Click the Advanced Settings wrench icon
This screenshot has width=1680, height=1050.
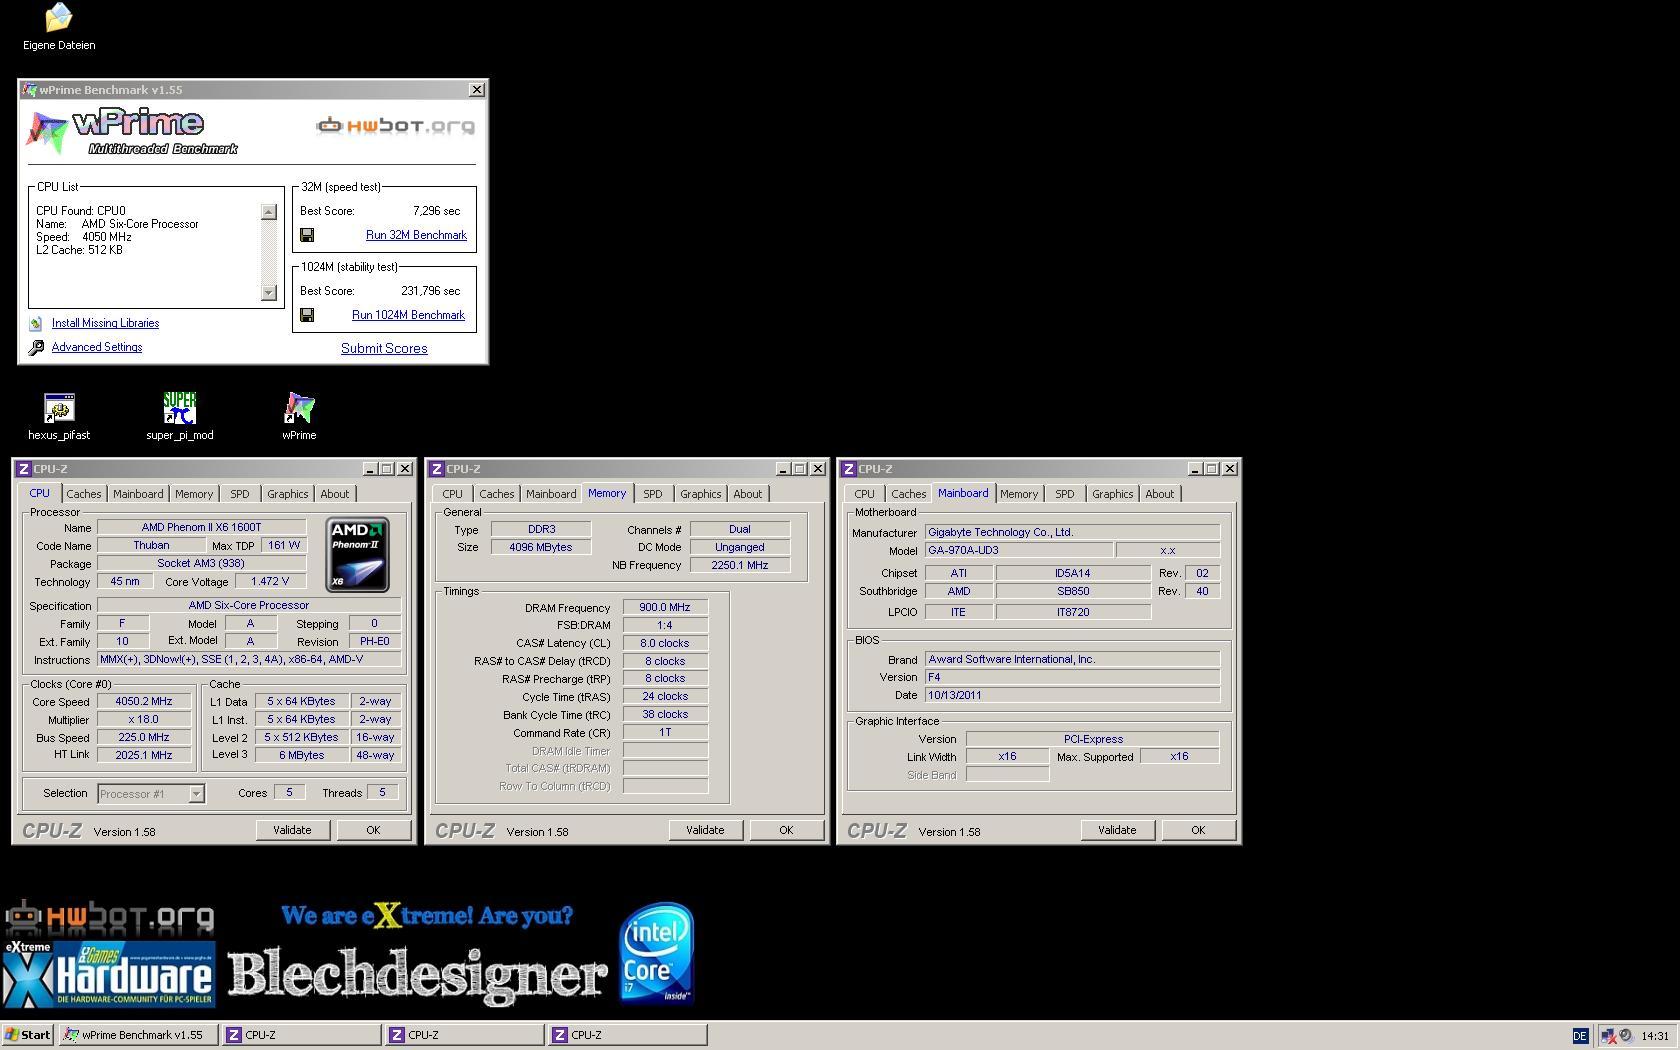[36, 347]
